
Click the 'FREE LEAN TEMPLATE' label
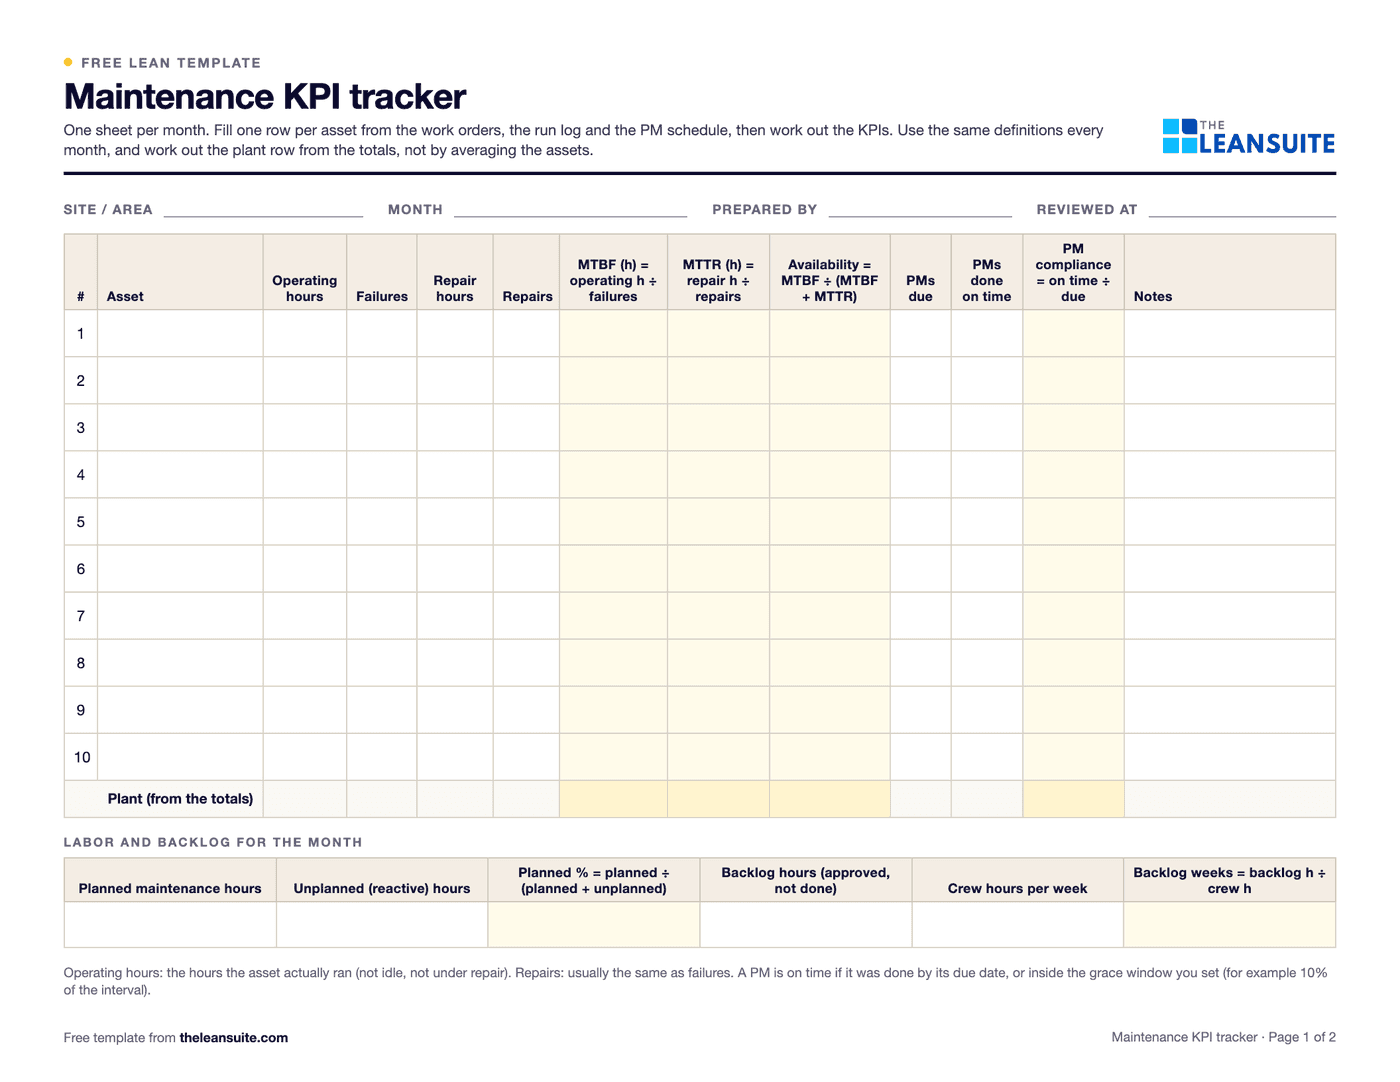pyautogui.click(x=171, y=63)
